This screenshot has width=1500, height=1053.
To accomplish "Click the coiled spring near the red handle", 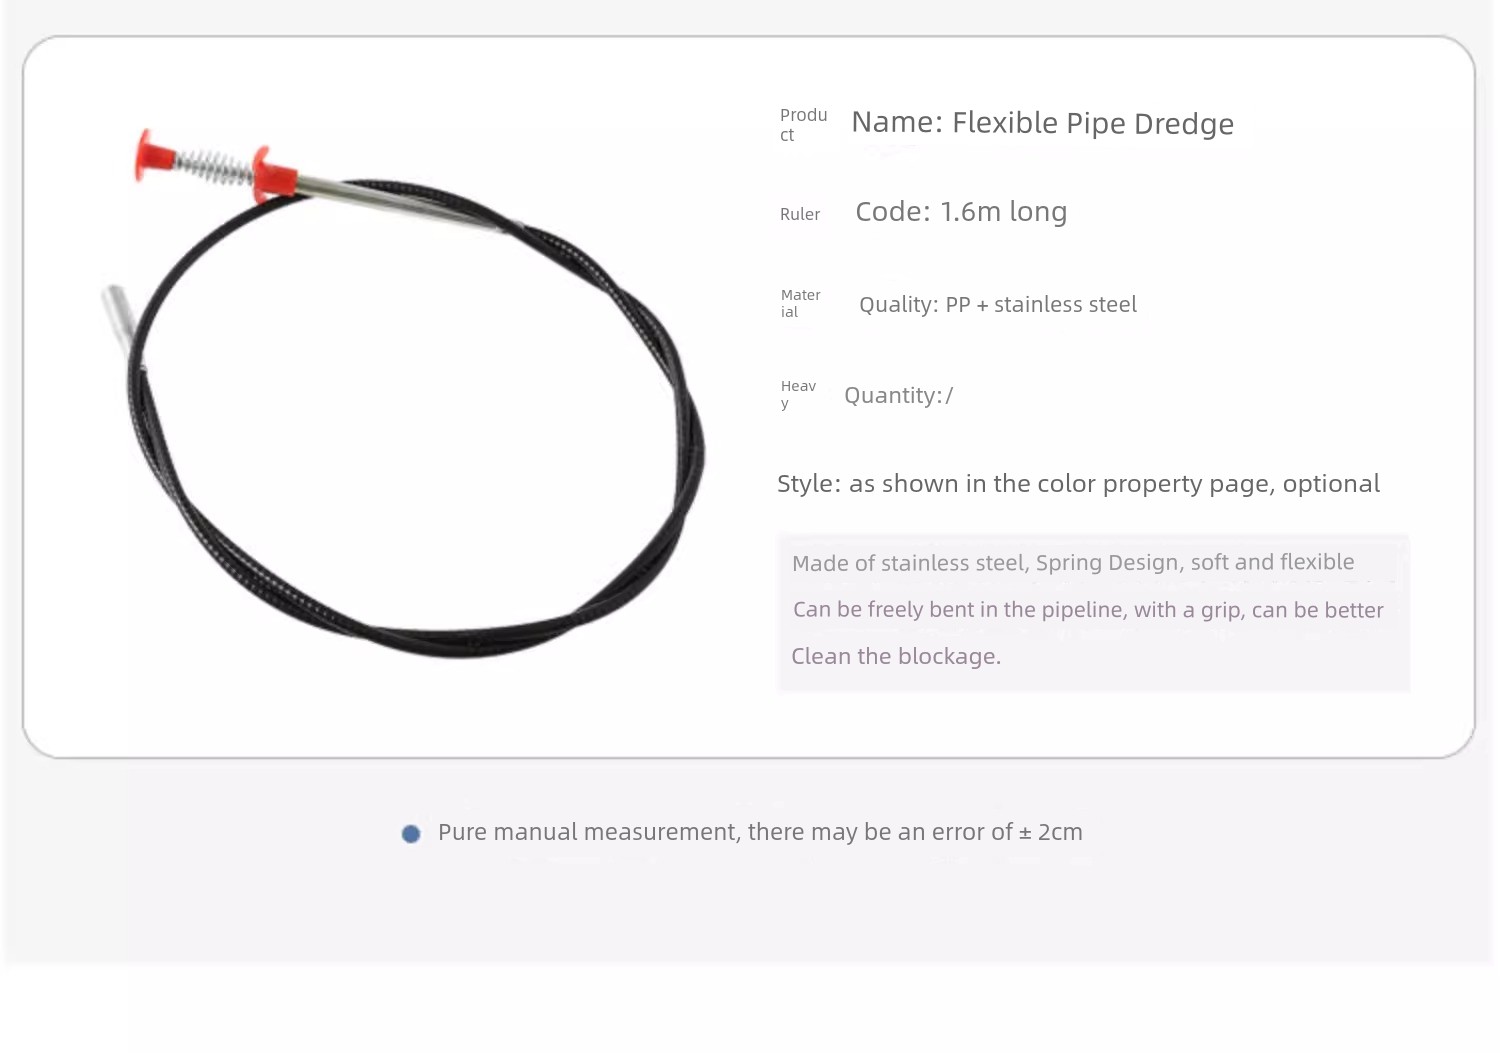I will coord(215,166).
